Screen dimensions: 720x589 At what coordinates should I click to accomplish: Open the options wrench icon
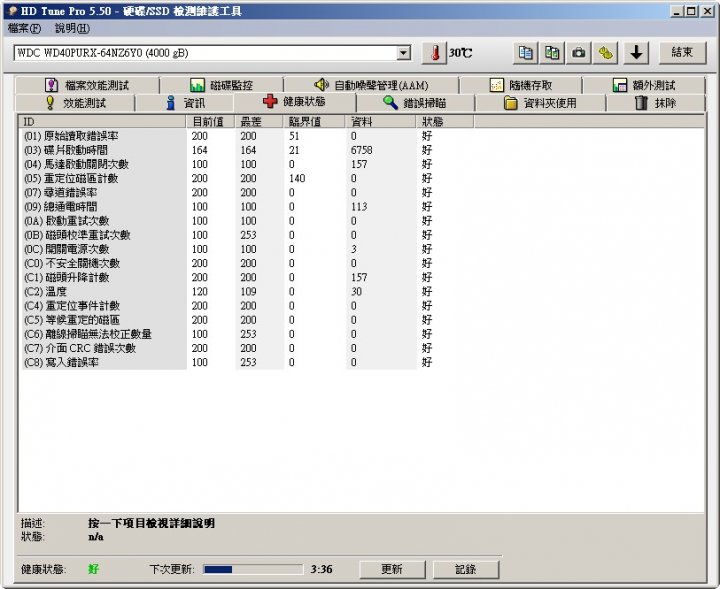pos(605,53)
